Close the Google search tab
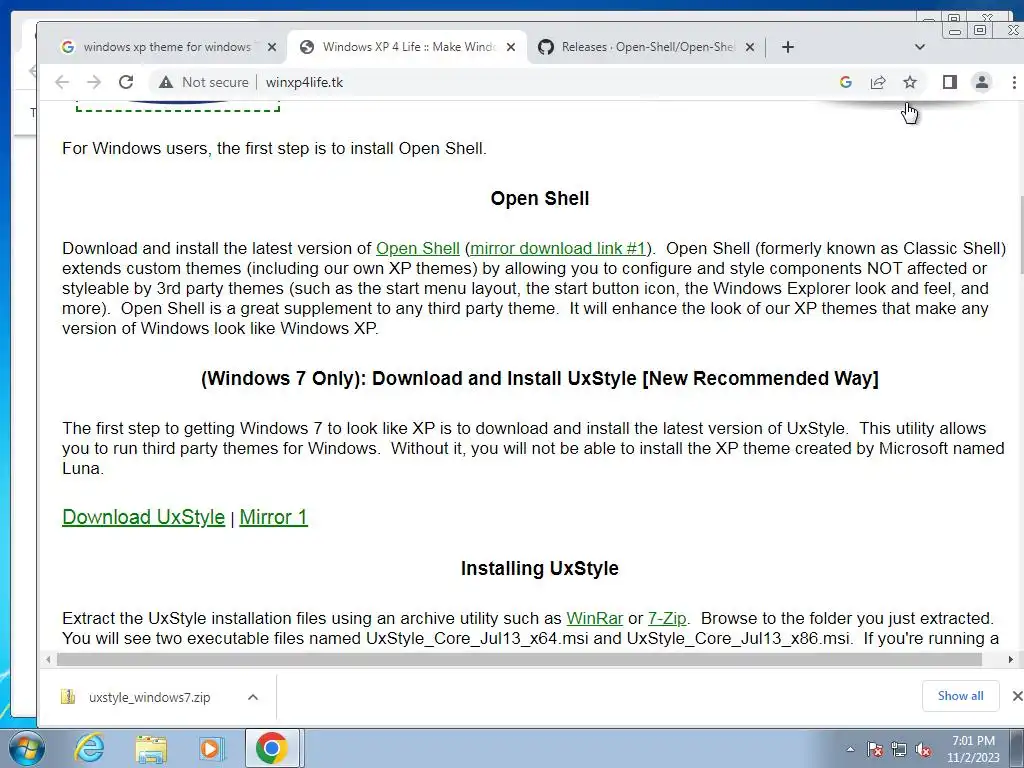This screenshot has height=768, width=1024. [x=272, y=47]
